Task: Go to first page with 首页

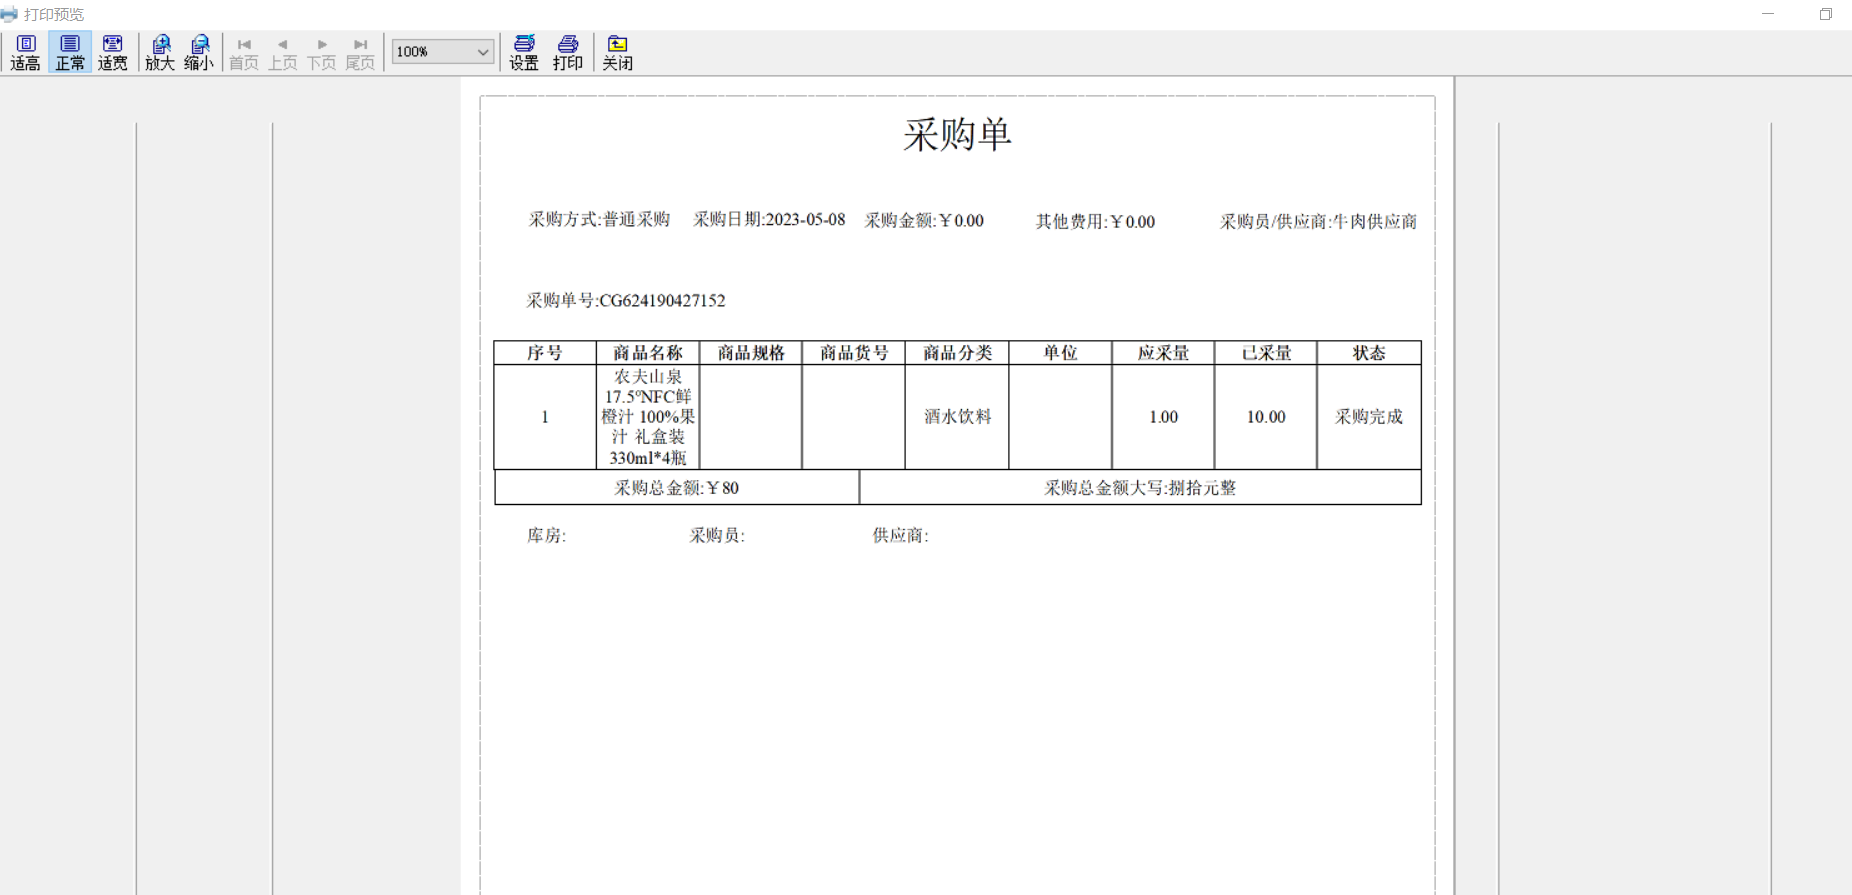Action: pos(244,52)
